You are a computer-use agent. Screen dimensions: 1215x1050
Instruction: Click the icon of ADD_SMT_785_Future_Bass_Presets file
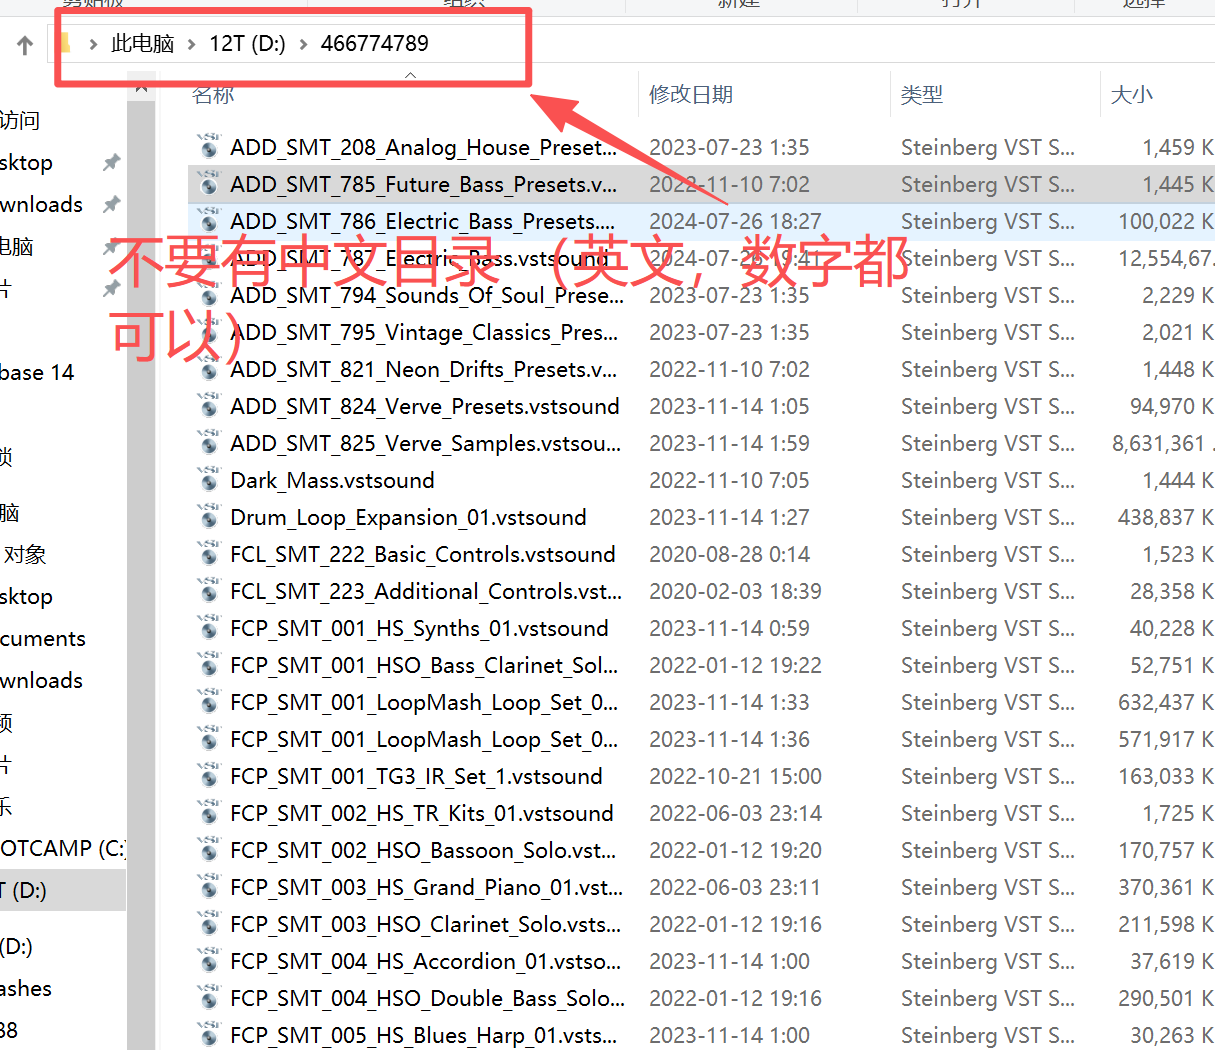tap(209, 184)
